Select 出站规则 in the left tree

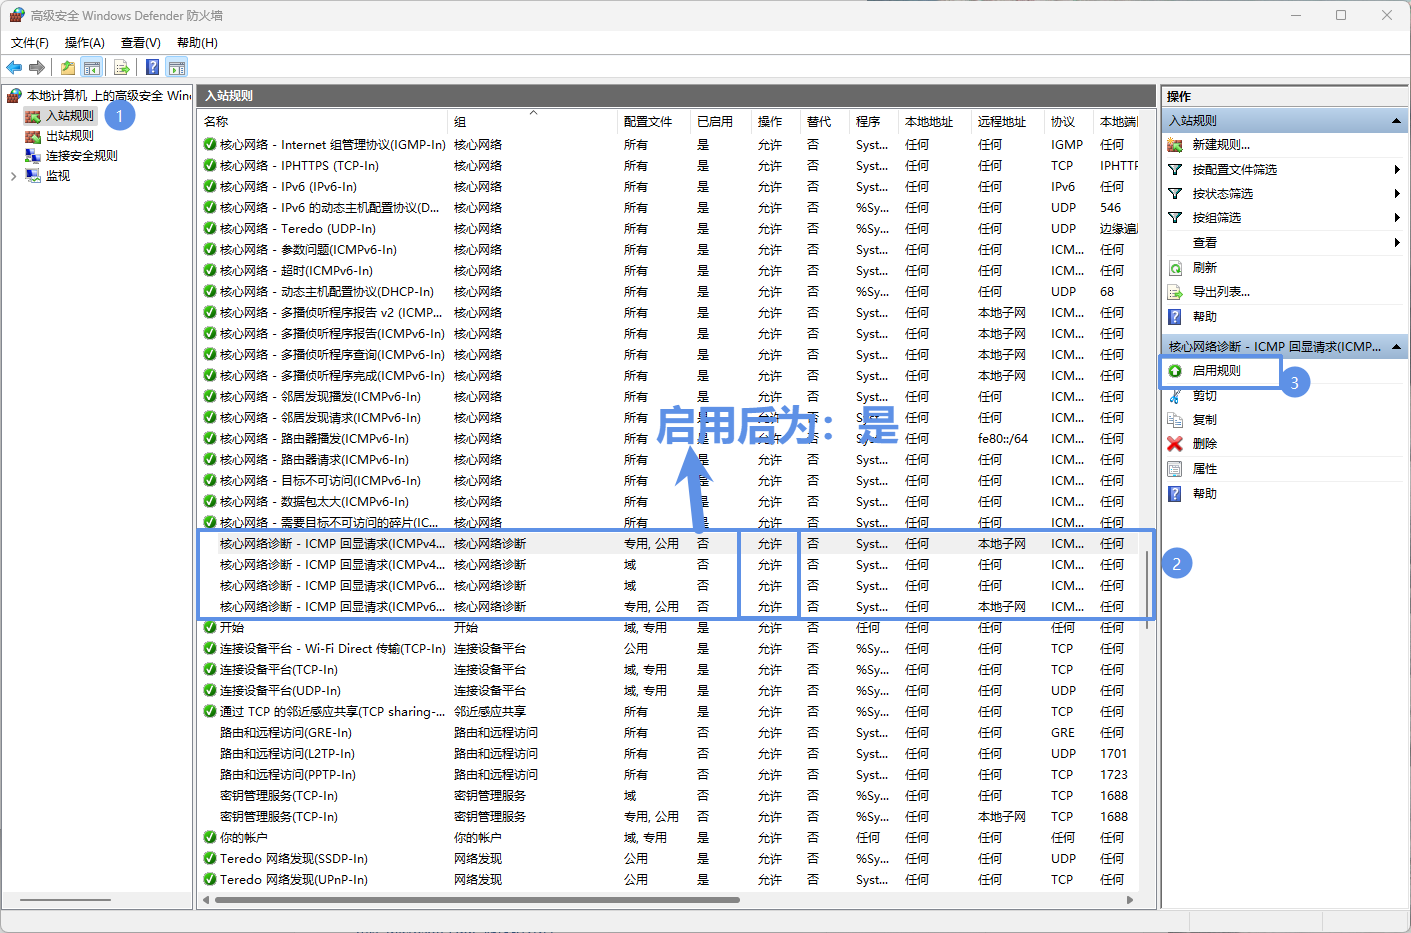[x=69, y=136]
